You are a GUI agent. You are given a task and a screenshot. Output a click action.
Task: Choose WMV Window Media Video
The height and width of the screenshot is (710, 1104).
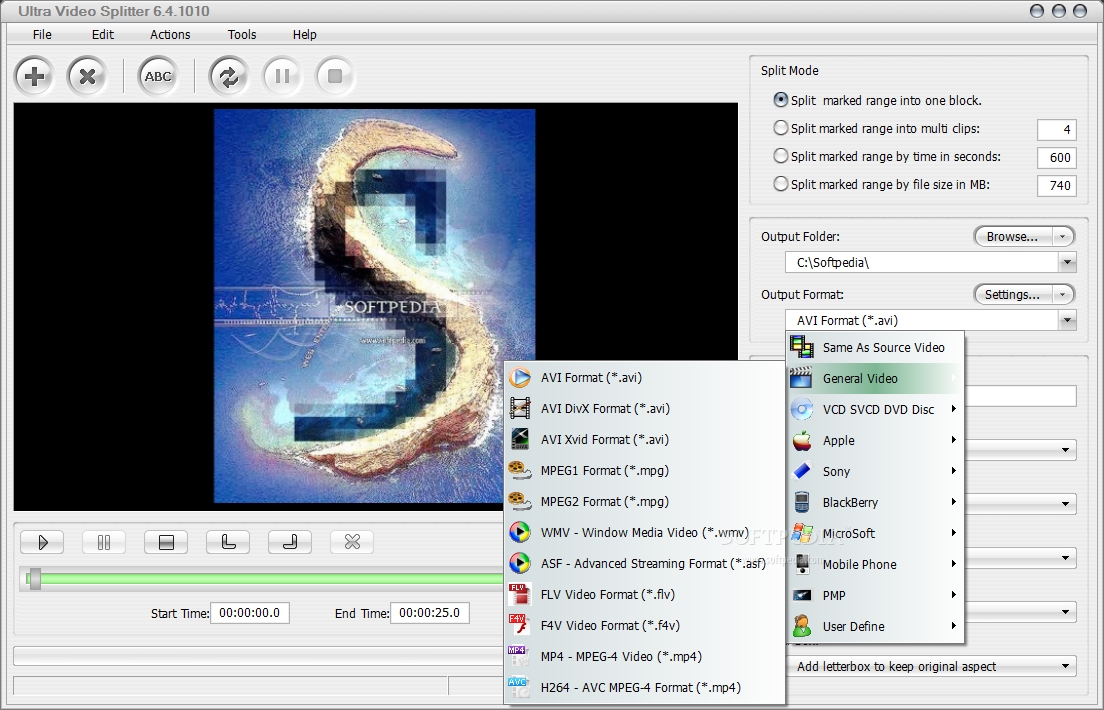644,532
